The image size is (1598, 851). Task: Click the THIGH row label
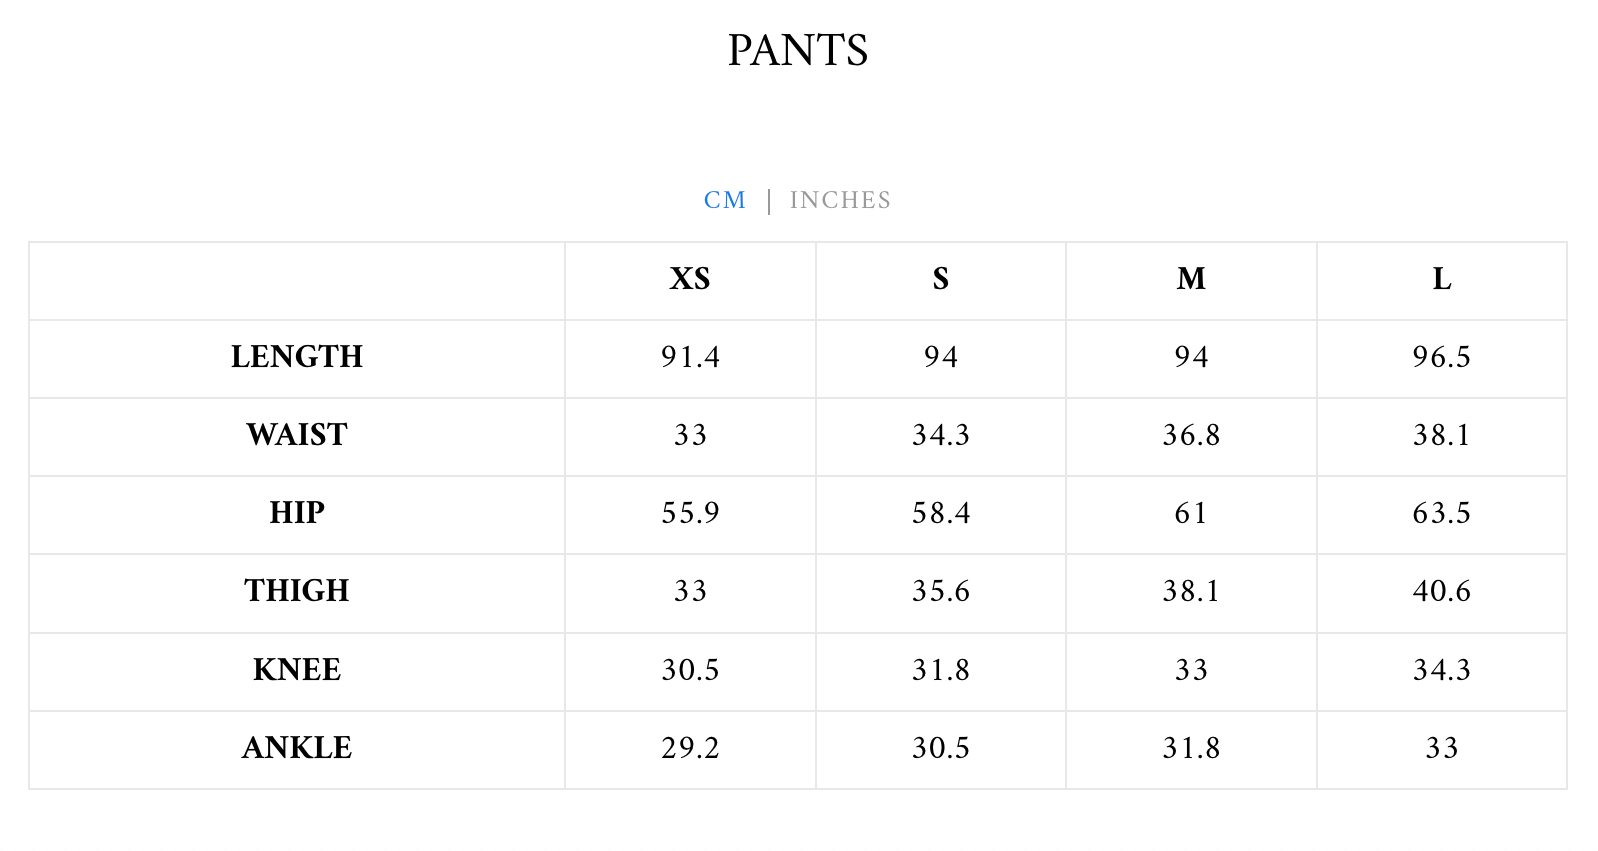pos(297,591)
